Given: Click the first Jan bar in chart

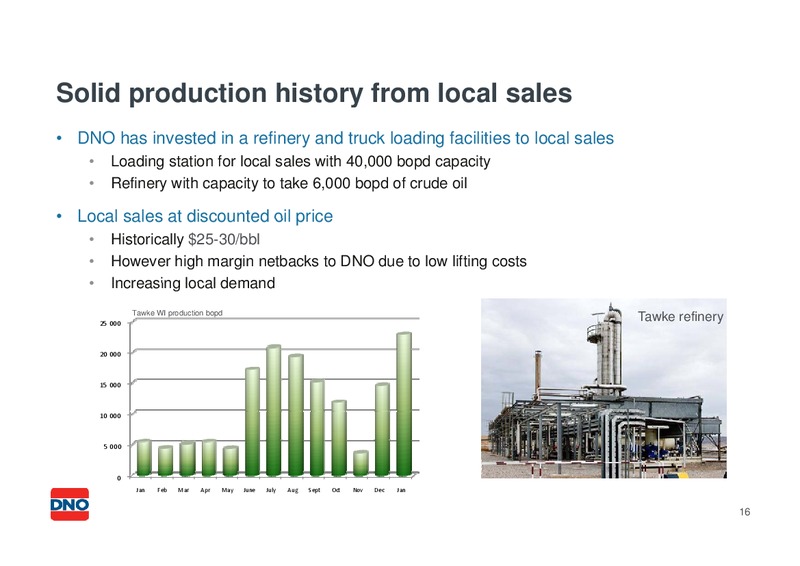Looking at the screenshot, I should [x=144, y=458].
